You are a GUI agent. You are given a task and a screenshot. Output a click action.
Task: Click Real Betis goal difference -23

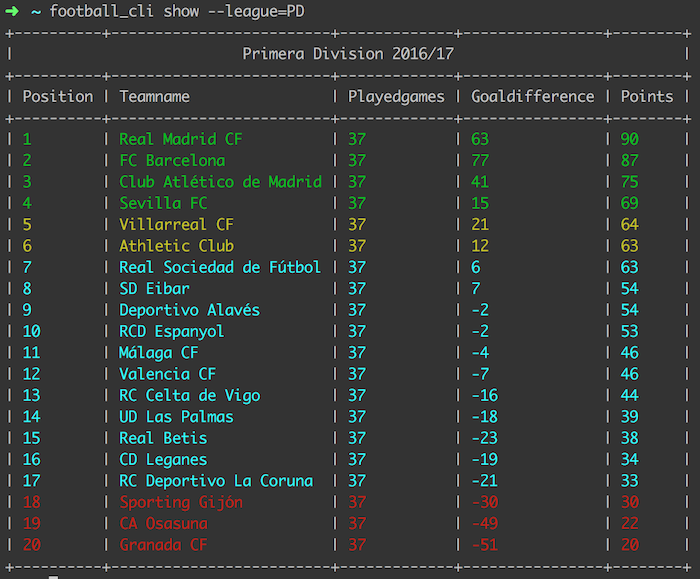pos(485,438)
